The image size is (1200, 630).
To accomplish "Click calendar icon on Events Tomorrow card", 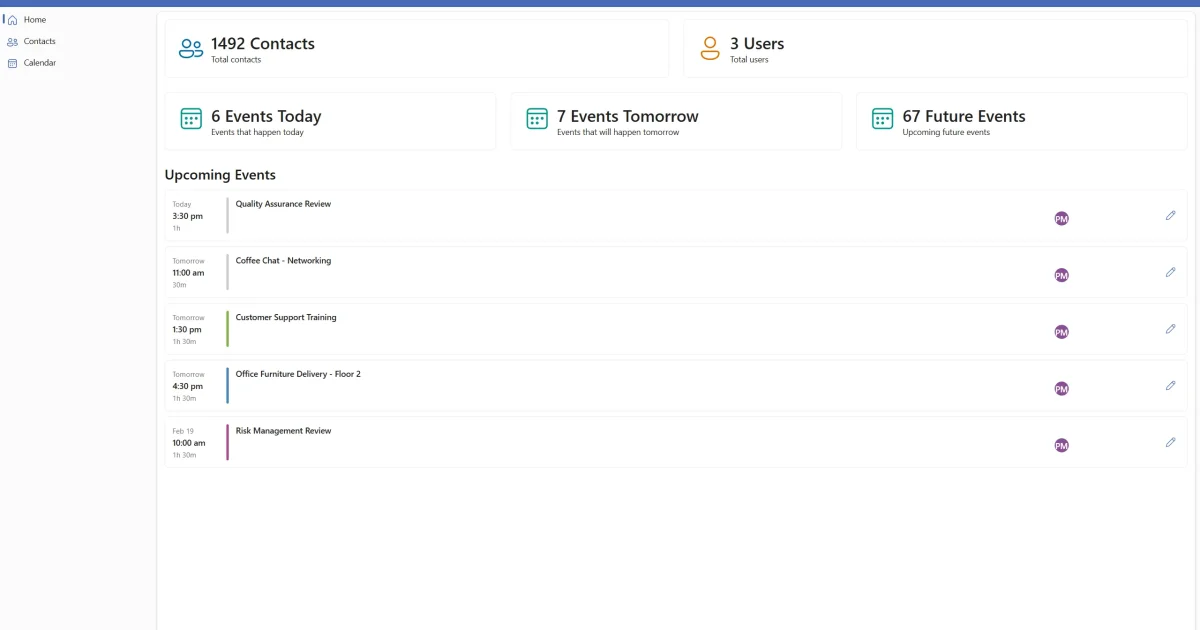I will coord(537,119).
